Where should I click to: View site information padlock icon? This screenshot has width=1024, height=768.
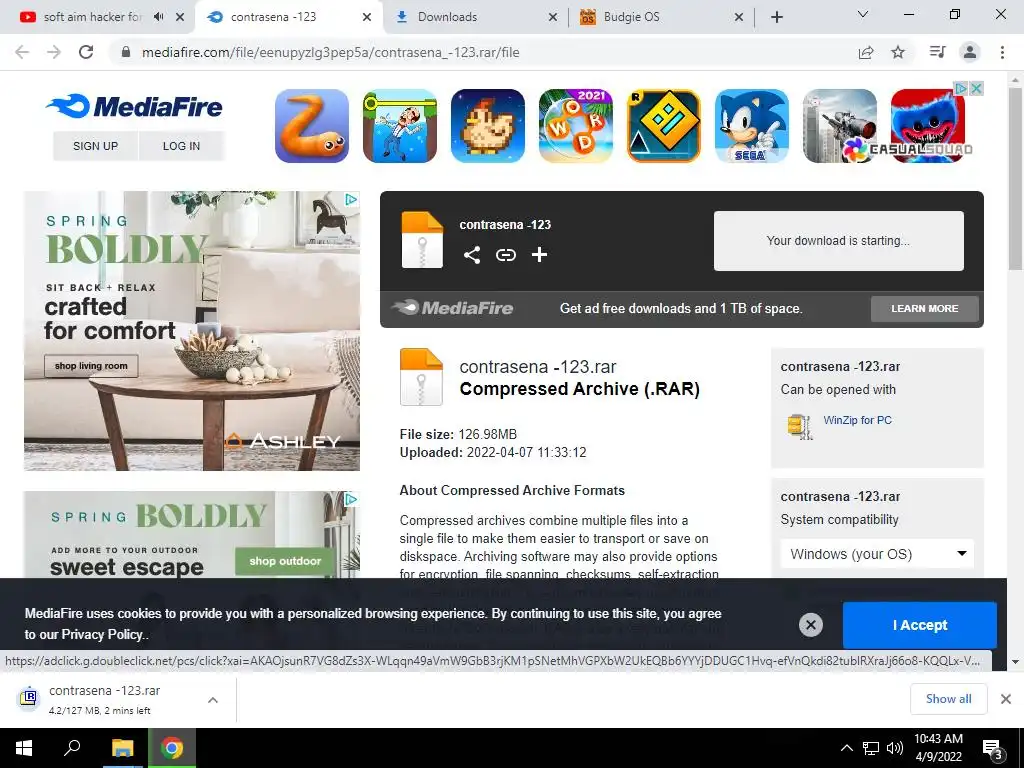(126, 52)
